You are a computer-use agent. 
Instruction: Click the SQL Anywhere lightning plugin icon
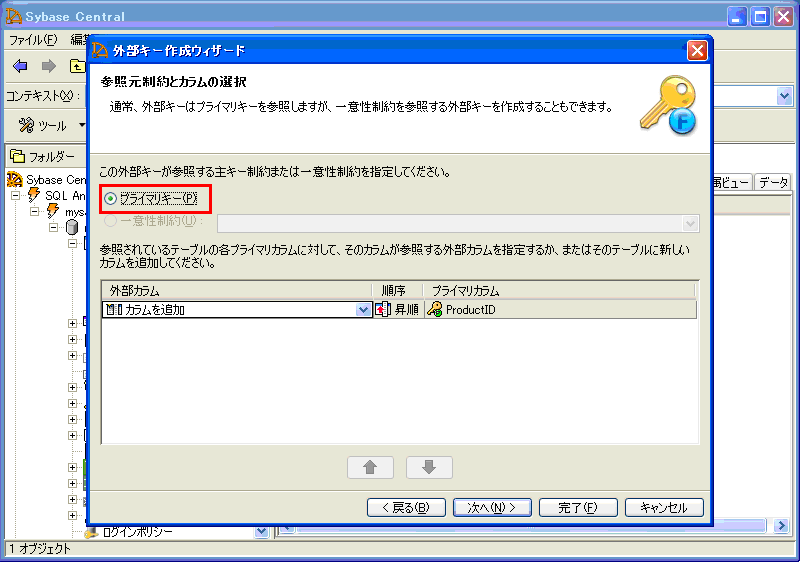34,196
